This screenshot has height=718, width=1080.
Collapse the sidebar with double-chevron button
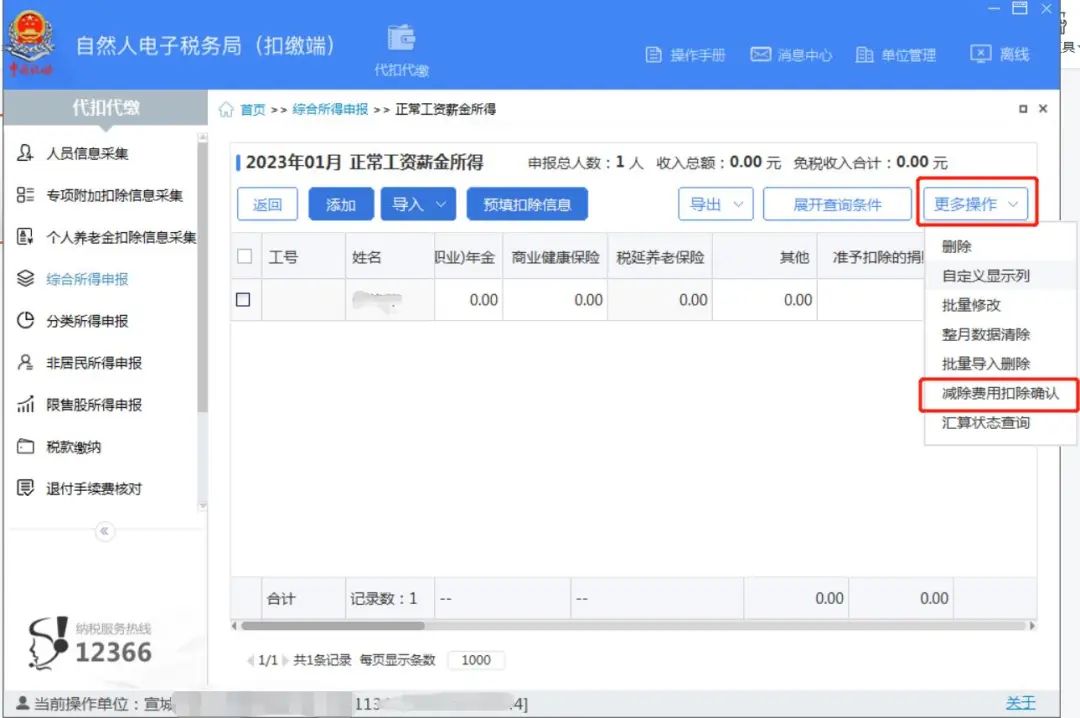(105, 531)
